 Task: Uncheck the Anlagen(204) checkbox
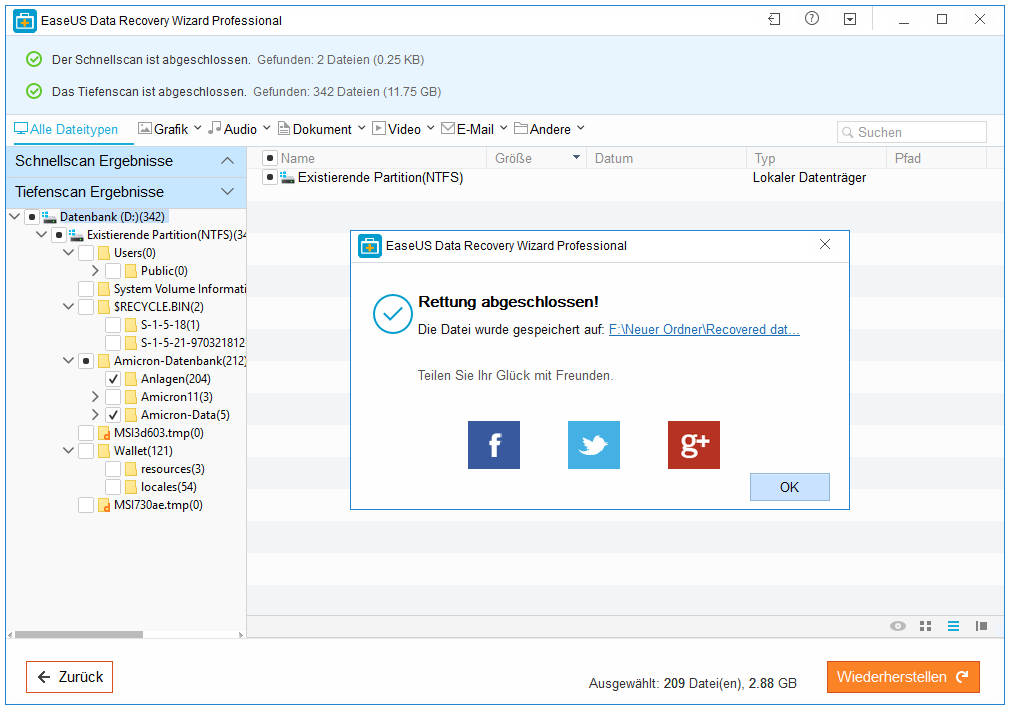[113, 379]
